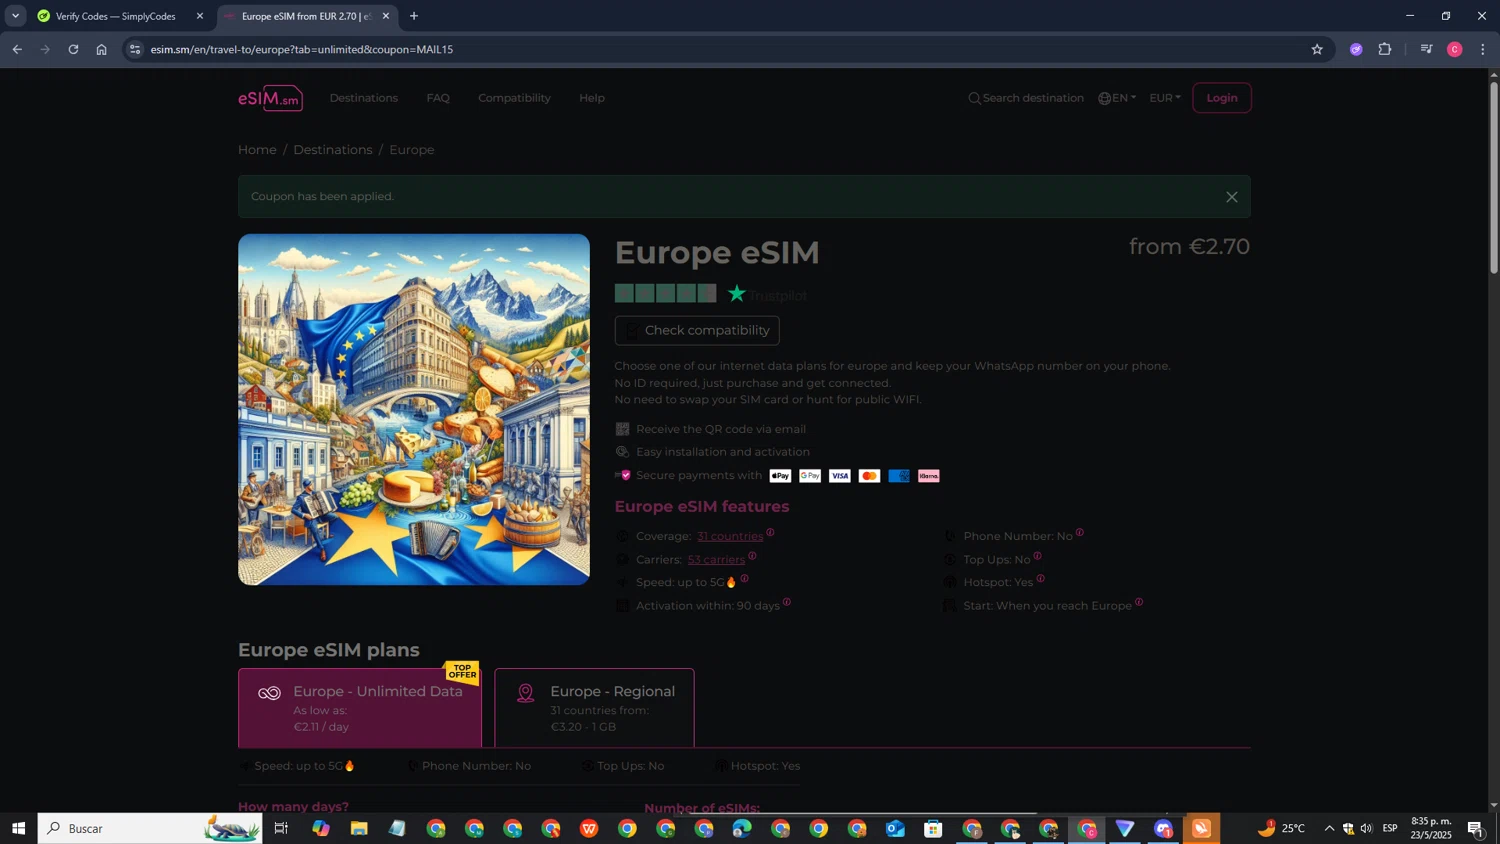This screenshot has width=1500, height=844.
Task: Open the tab search dropdown
Action: [x=15, y=16]
